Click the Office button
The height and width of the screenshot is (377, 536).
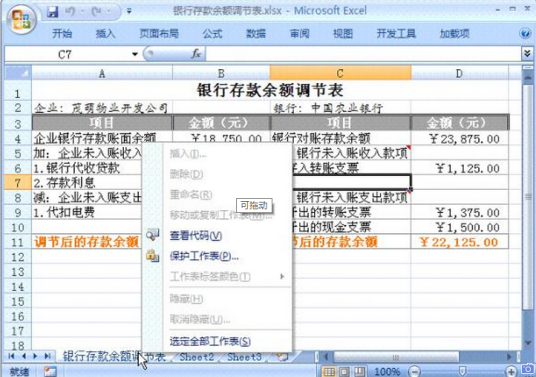(21, 19)
